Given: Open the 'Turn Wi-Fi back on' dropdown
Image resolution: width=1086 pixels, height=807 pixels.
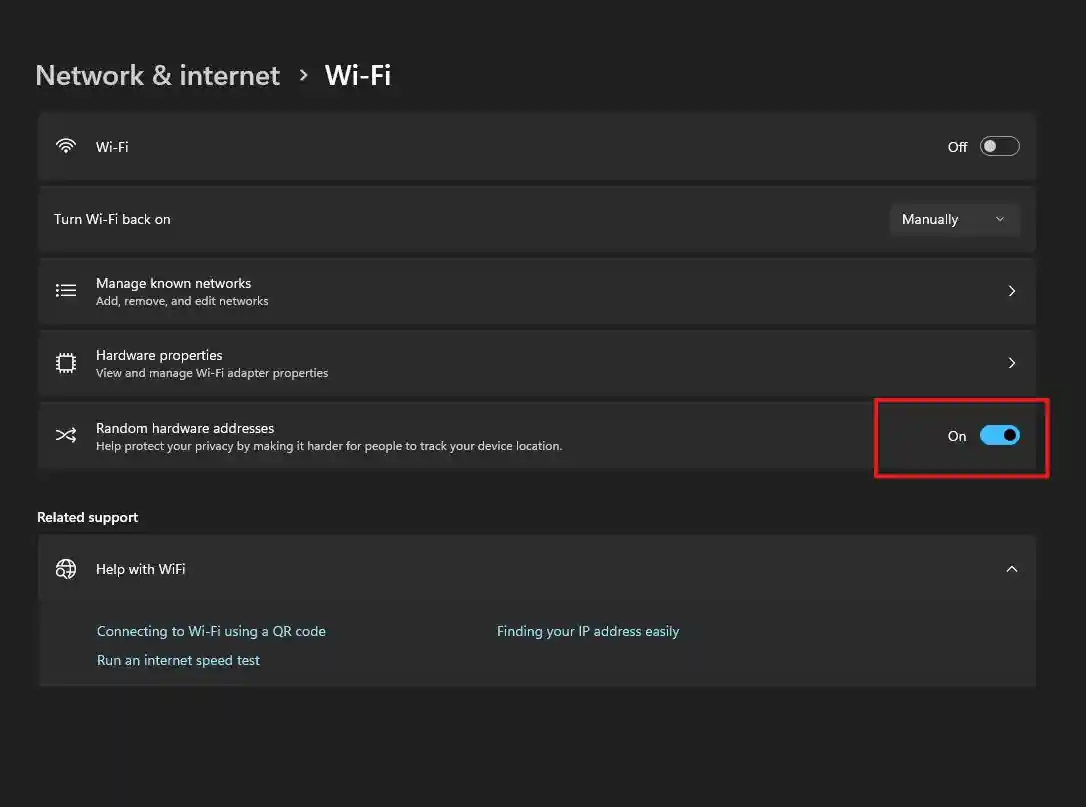Looking at the screenshot, I should 954,218.
